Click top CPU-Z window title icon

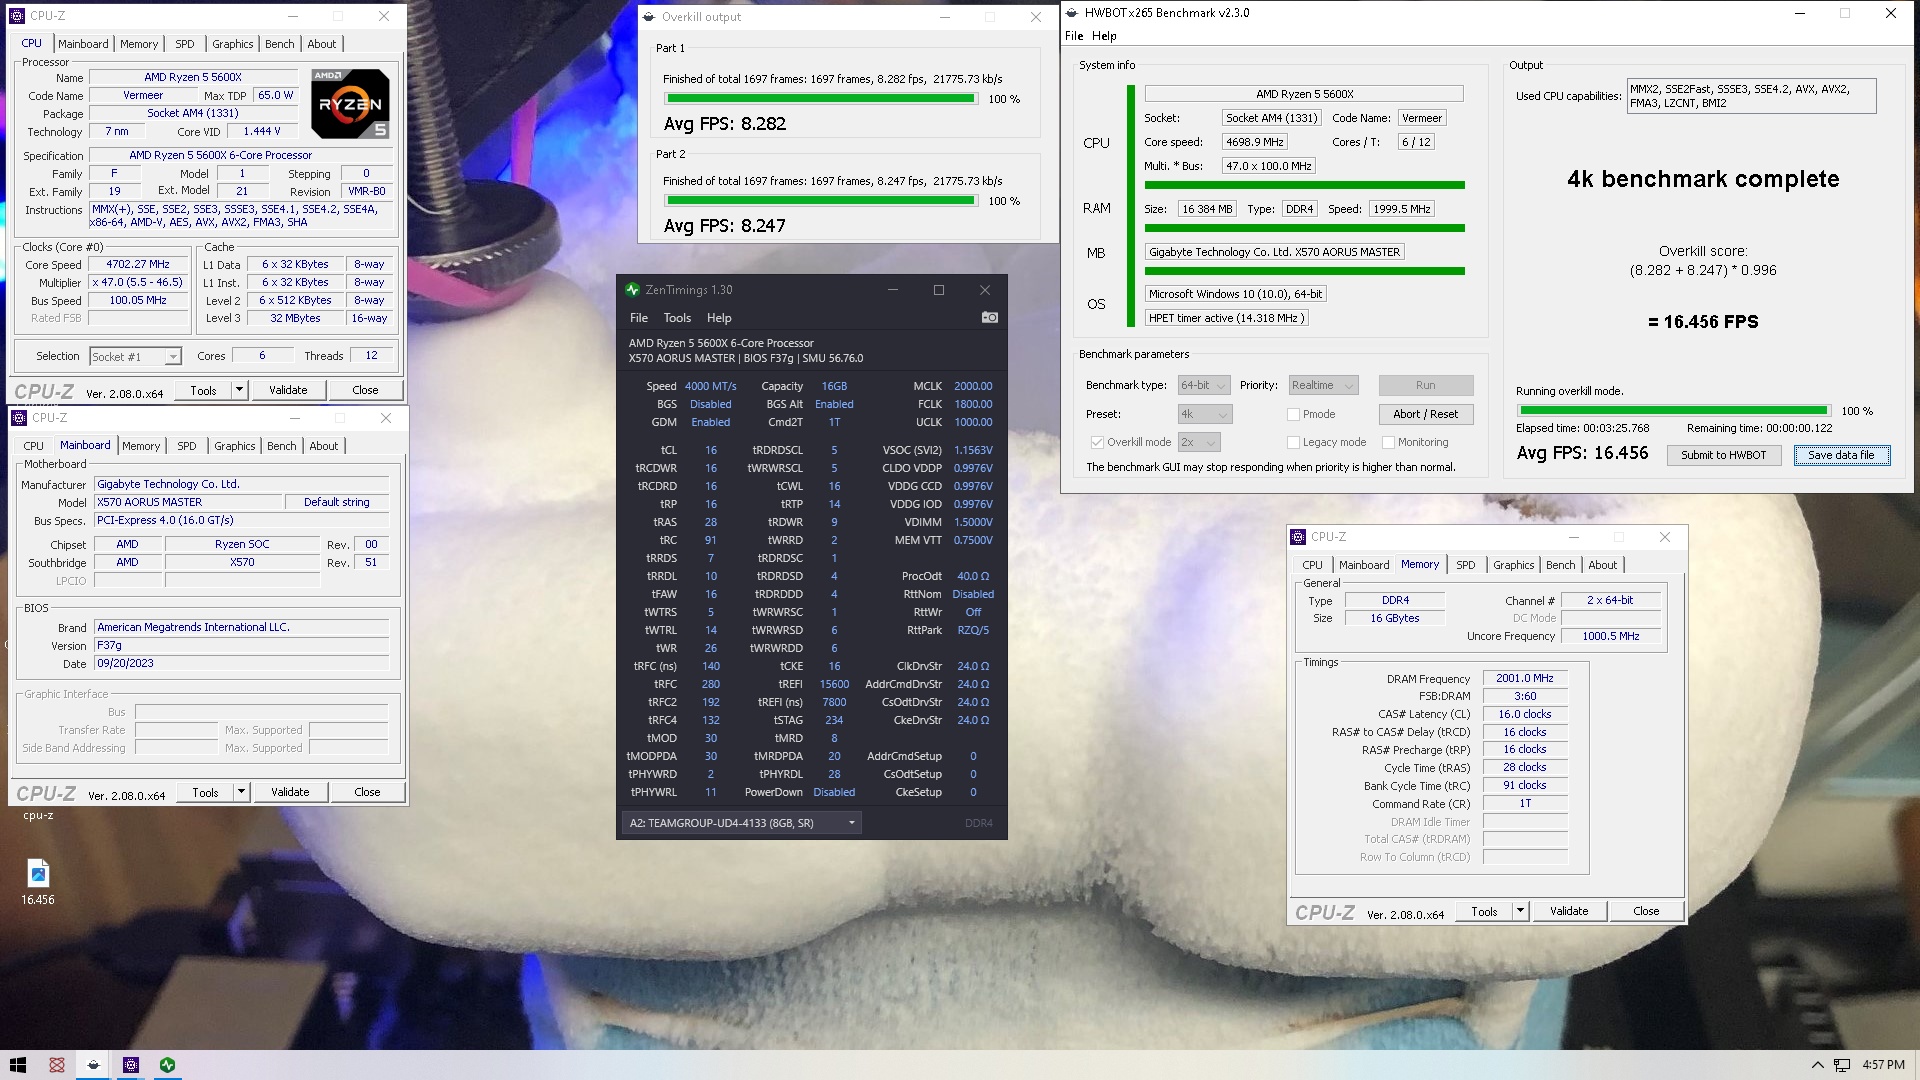click(17, 16)
